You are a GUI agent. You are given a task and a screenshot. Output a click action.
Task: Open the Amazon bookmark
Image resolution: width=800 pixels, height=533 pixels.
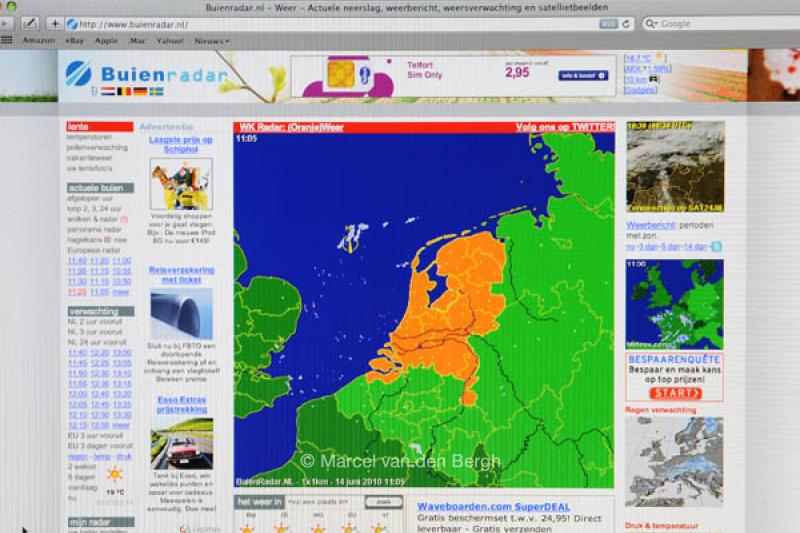coord(39,40)
